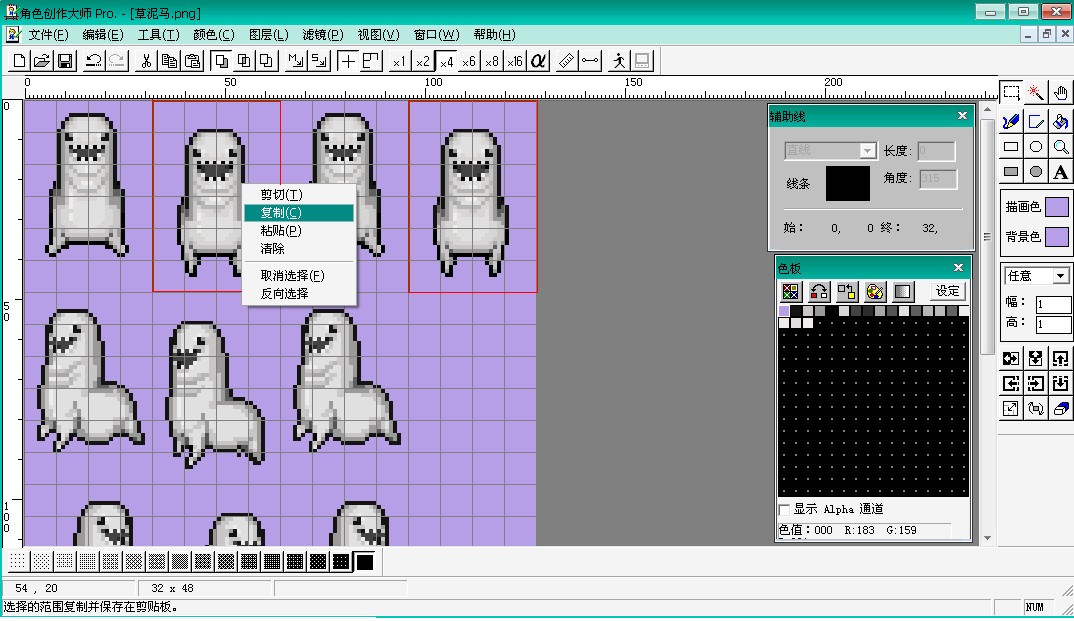This screenshot has height=621, width=1074.
Task: Click the 设定 button in 色板 panel
Action: click(x=948, y=291)
